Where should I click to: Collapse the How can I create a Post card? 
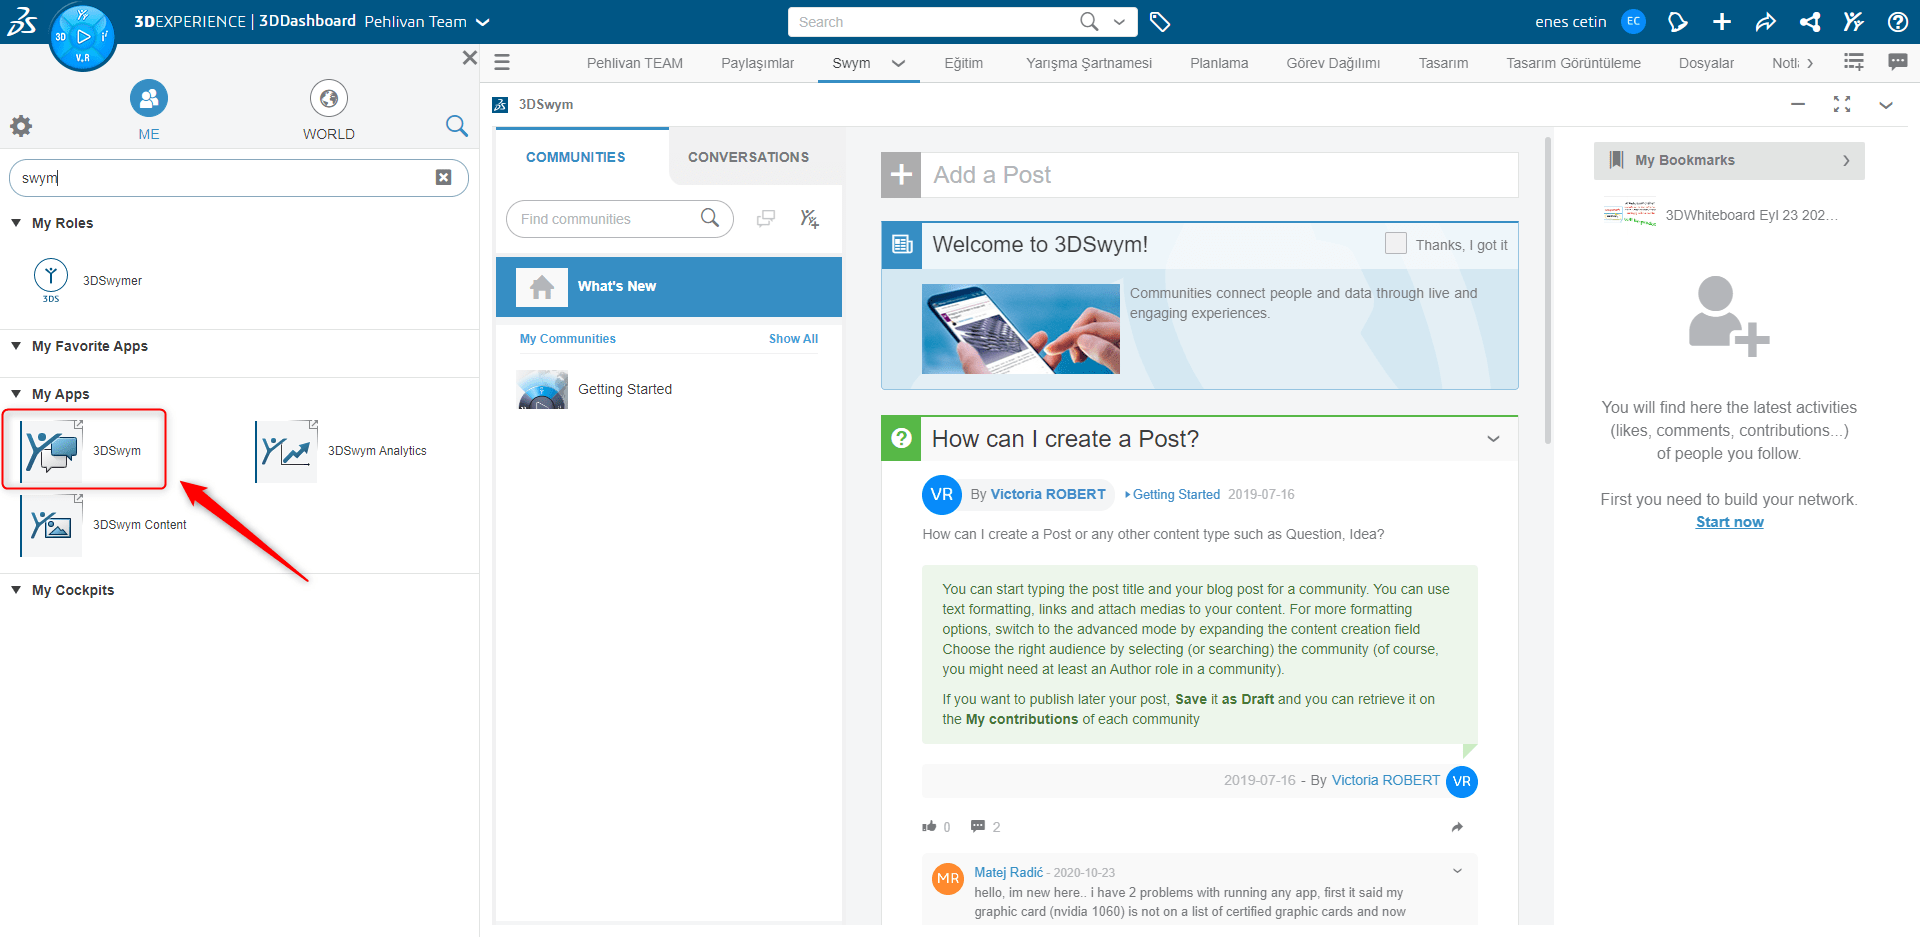[1493, 439]
